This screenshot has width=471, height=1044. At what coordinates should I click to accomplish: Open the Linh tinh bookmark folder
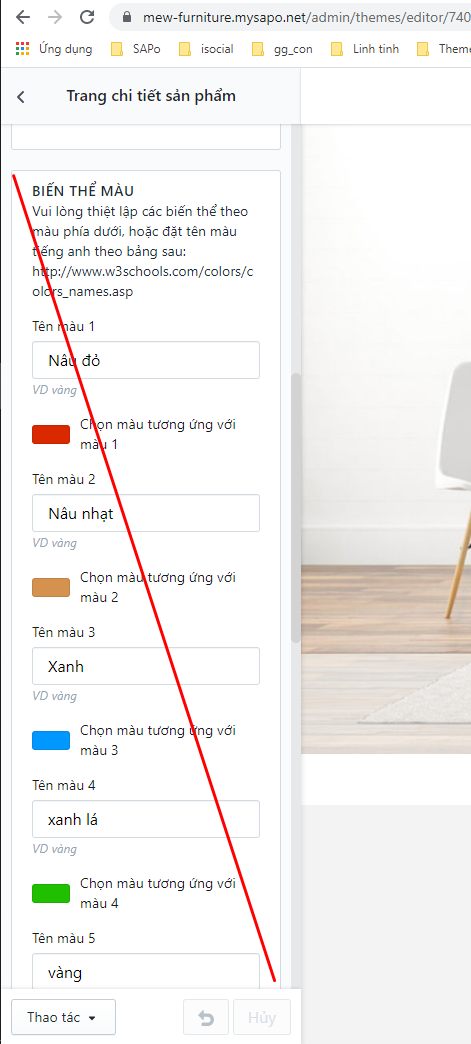click(365, 49)
